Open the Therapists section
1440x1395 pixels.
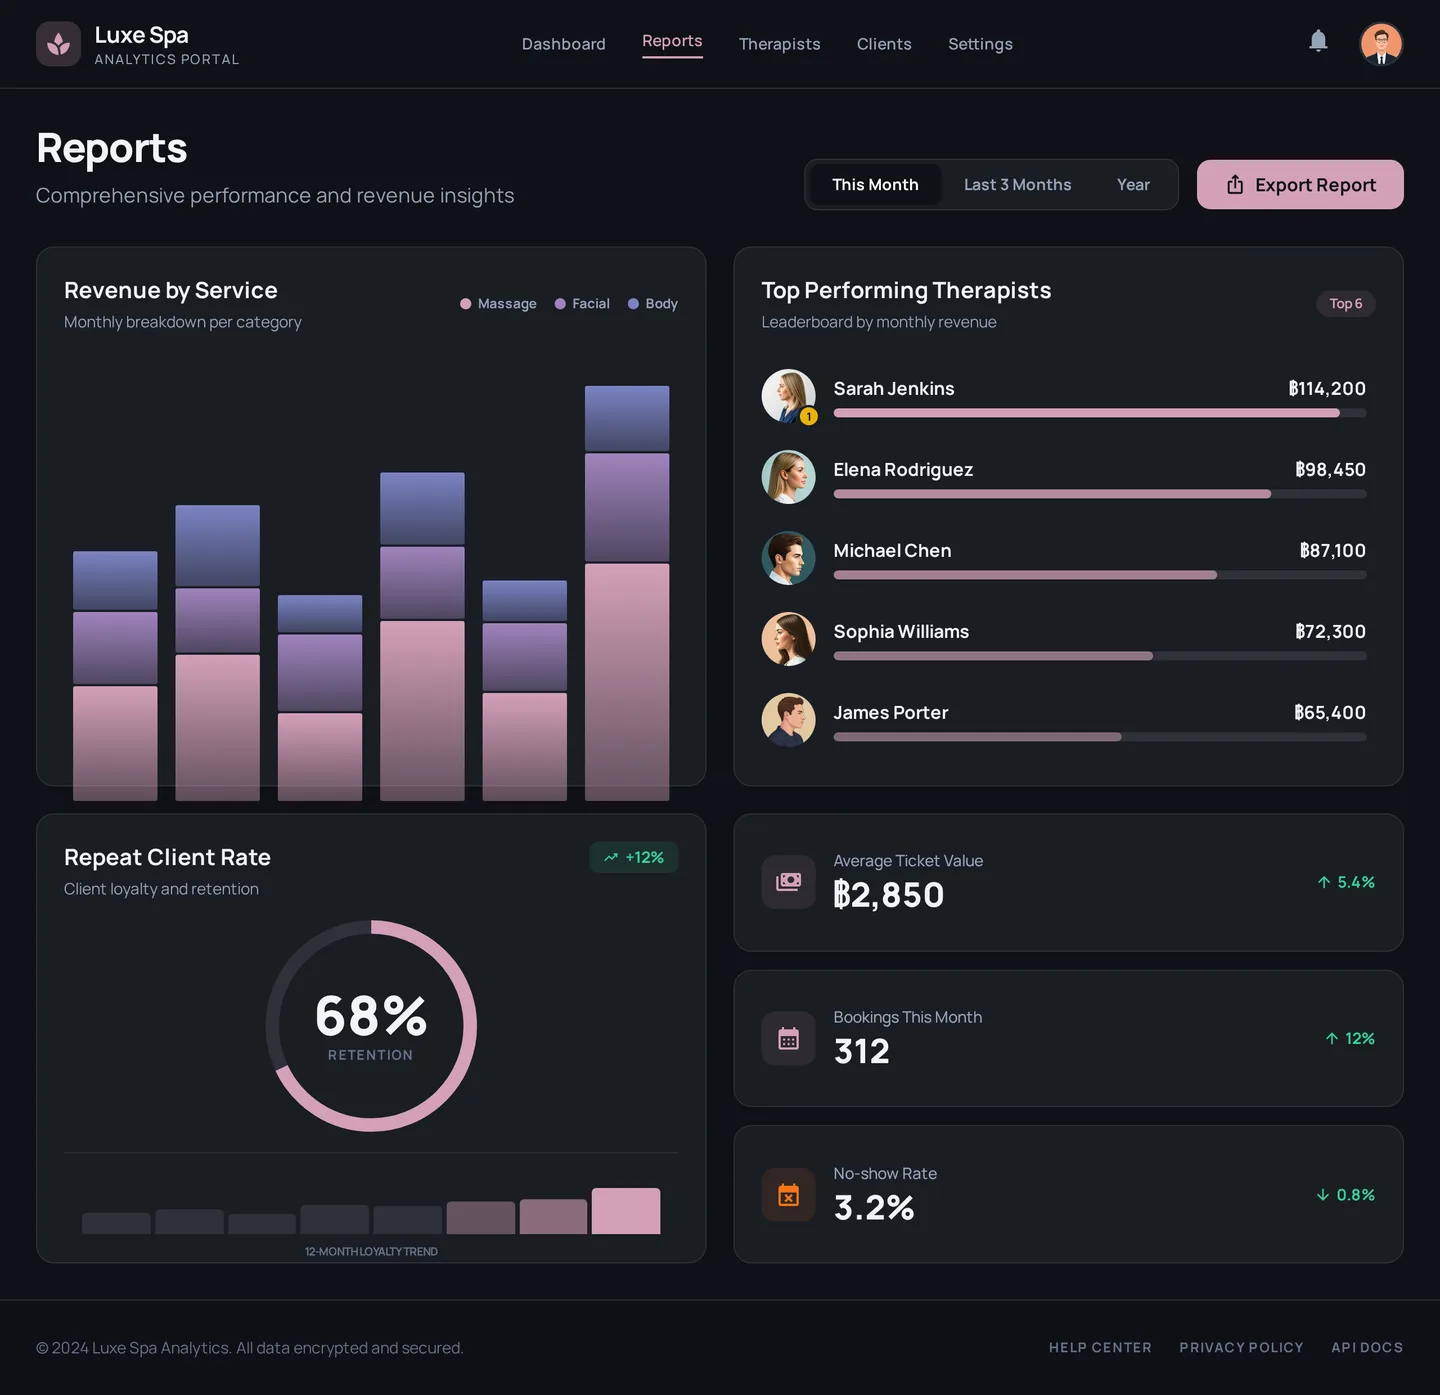779,44
